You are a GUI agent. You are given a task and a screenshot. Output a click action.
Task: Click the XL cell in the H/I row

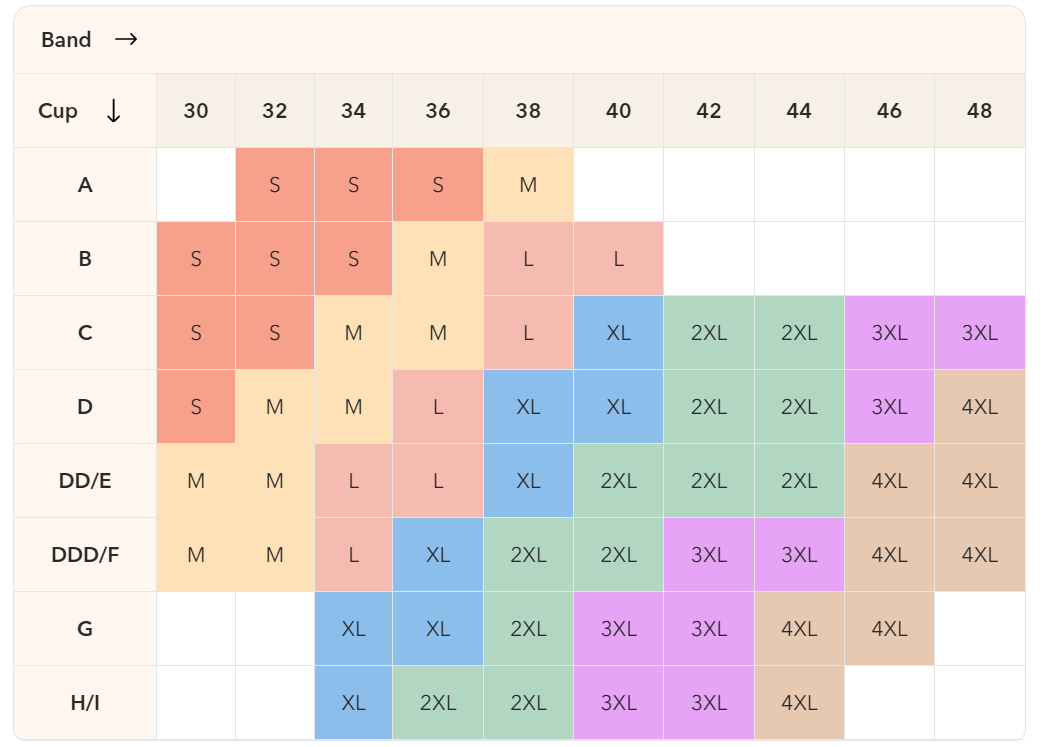(353, 703)
